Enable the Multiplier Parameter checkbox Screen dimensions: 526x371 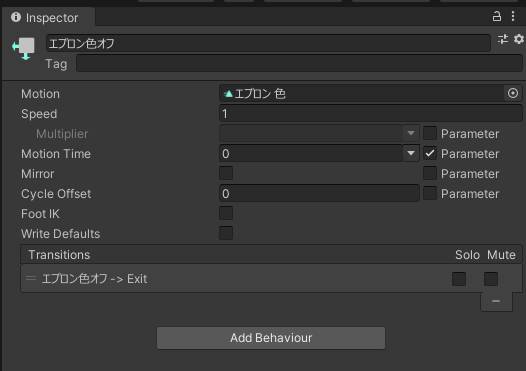click(x=430, y=133)
